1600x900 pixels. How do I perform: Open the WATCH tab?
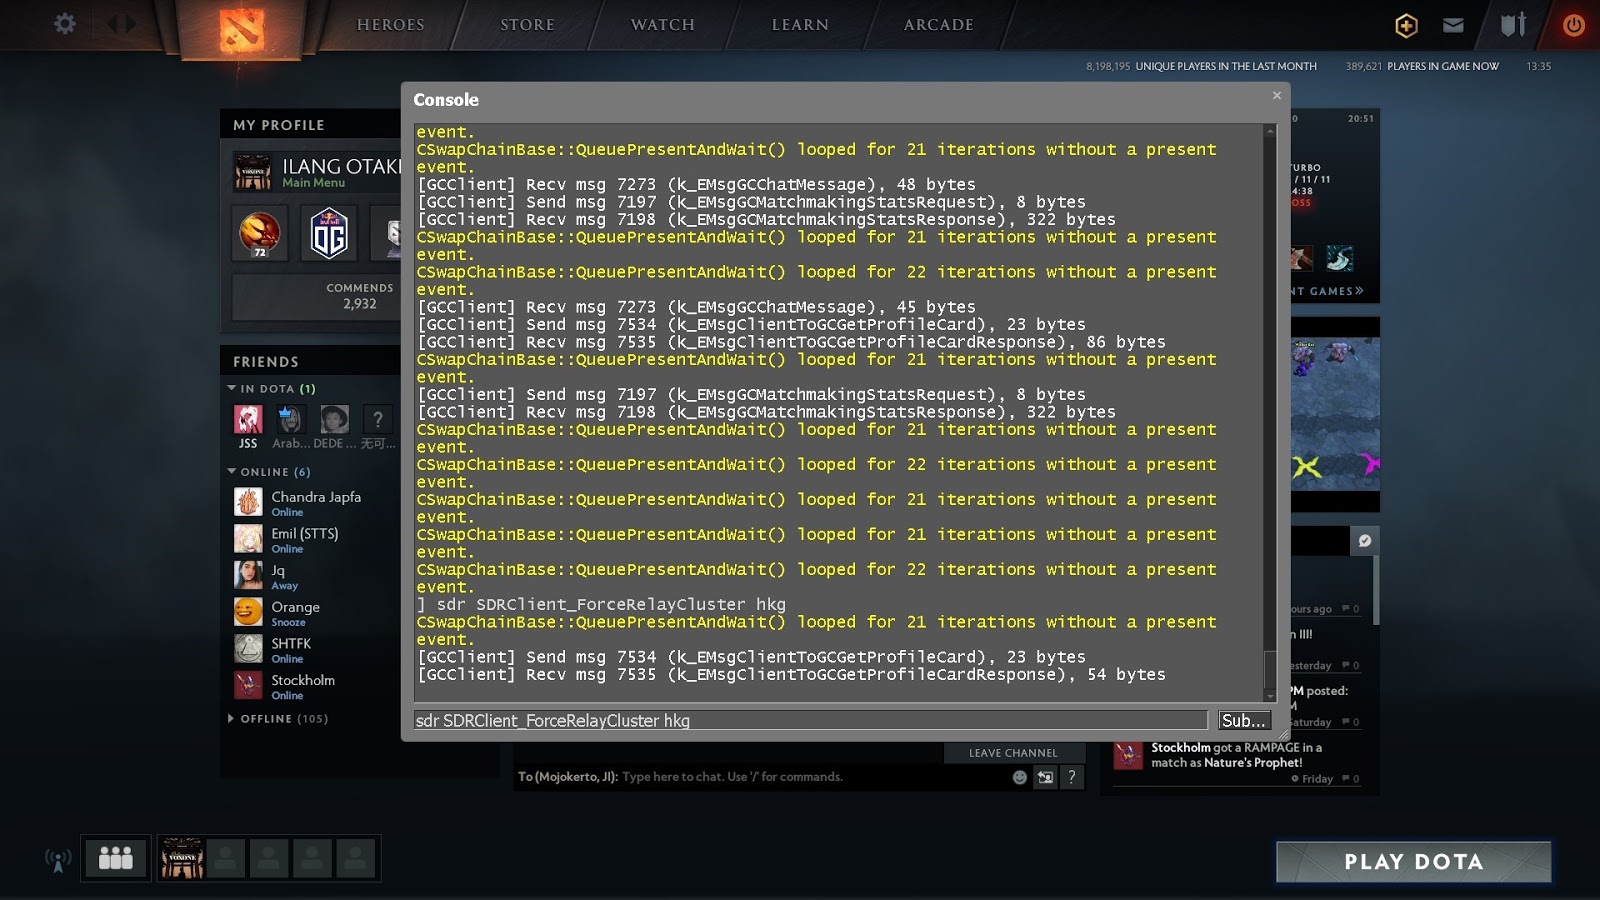click(663, 25)
